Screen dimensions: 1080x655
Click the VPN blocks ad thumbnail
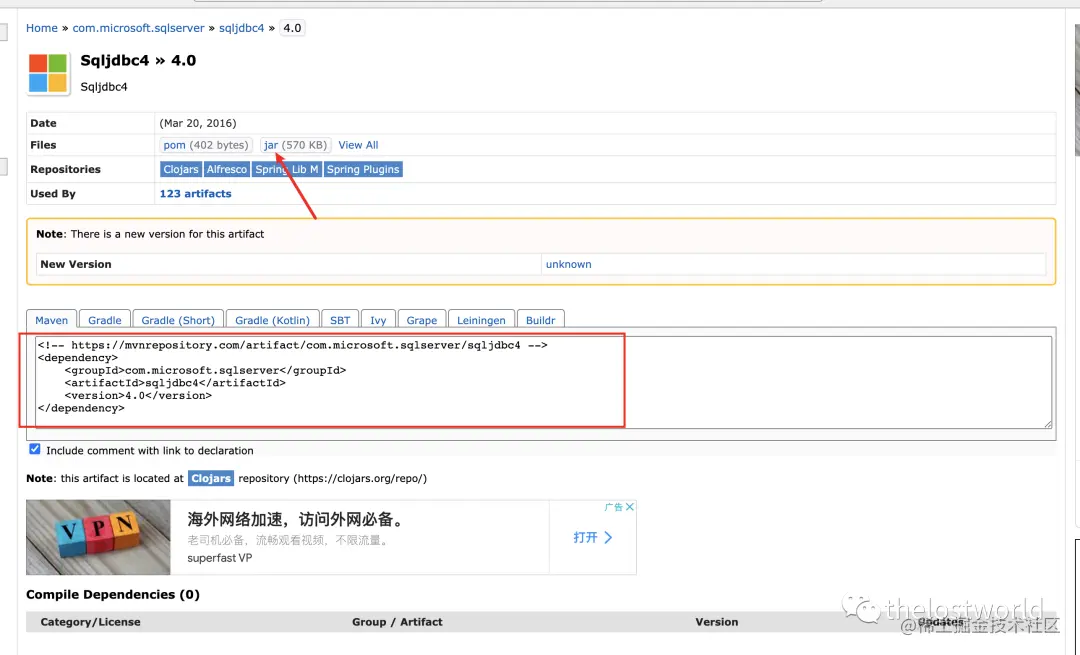tap(98, 537)
